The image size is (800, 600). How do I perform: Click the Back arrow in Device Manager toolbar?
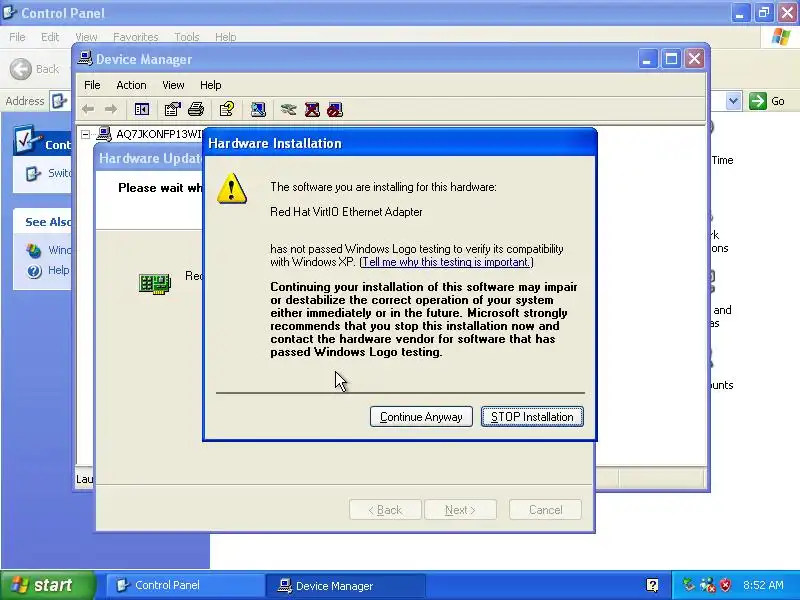(x=88, y=109)
